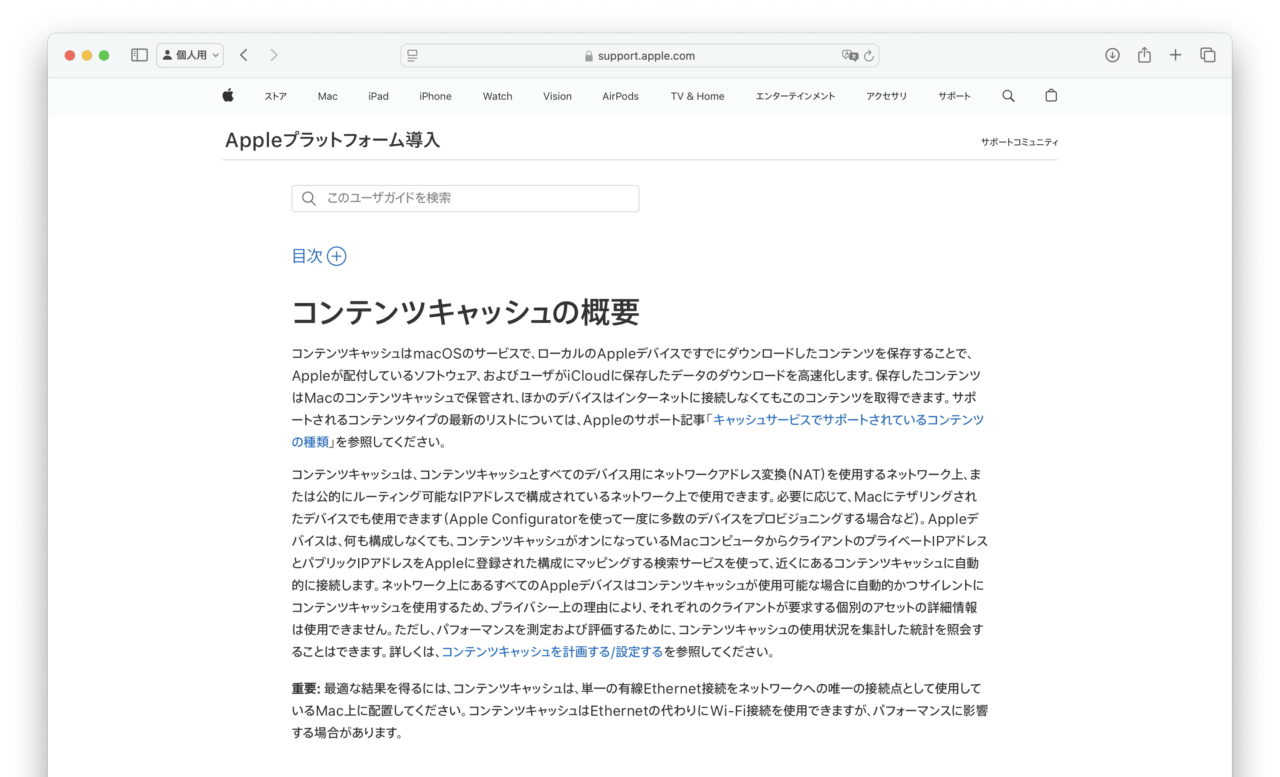Viewport: 1280px width, 777px height.
Task: Open a new tab
Action: pos(1176,55)
